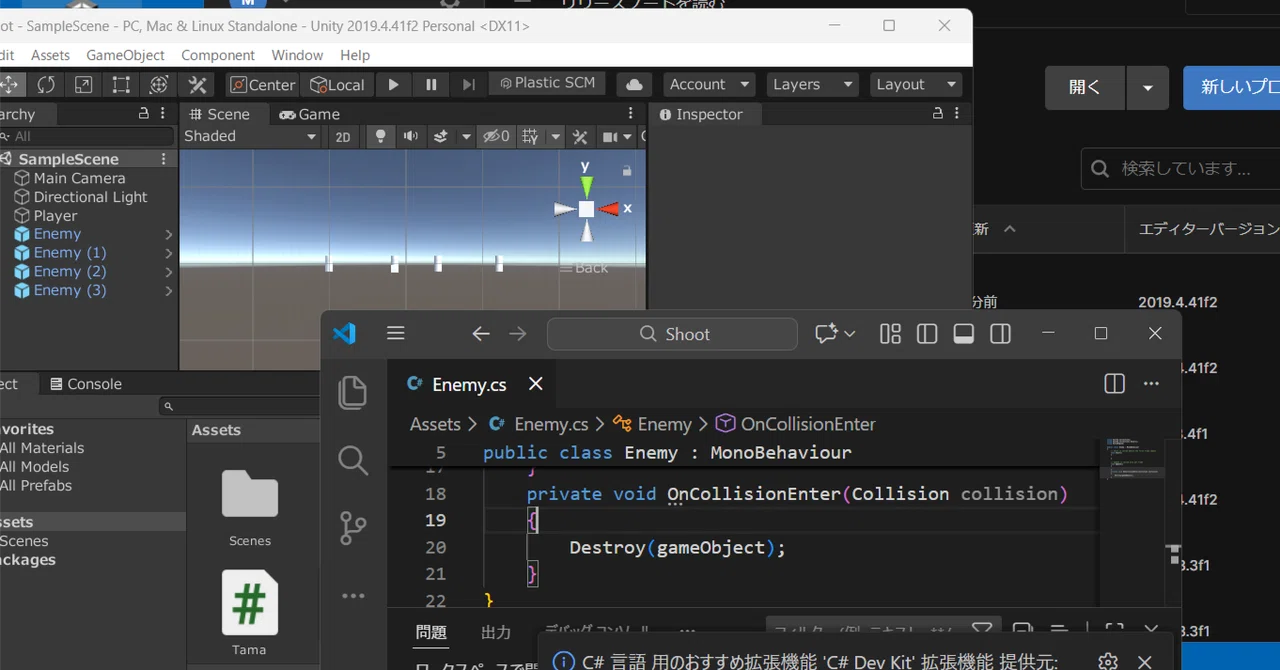
Task: Toggle hidden objects visibility counter
Action: 496,137
